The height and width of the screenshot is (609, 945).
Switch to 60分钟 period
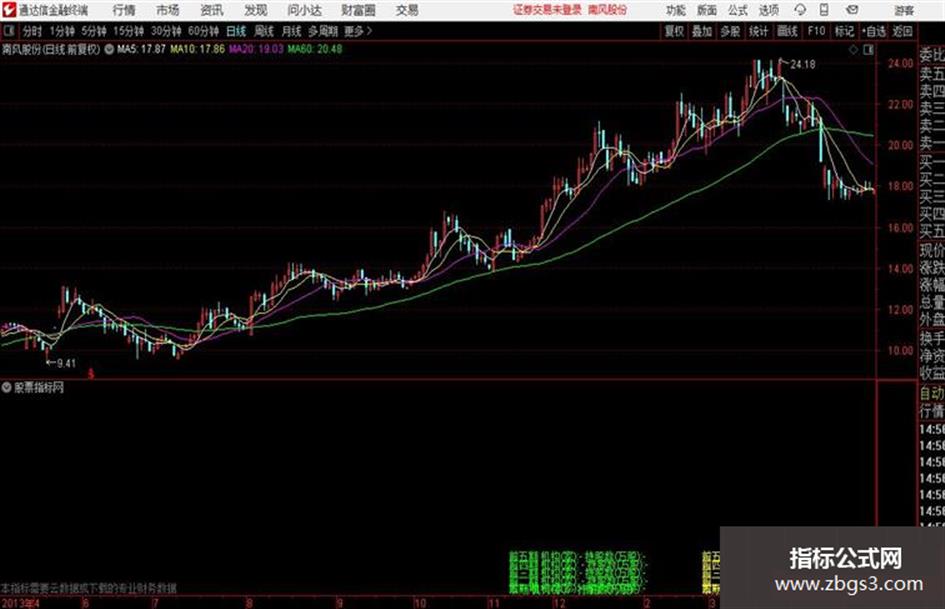coord(204,31)
